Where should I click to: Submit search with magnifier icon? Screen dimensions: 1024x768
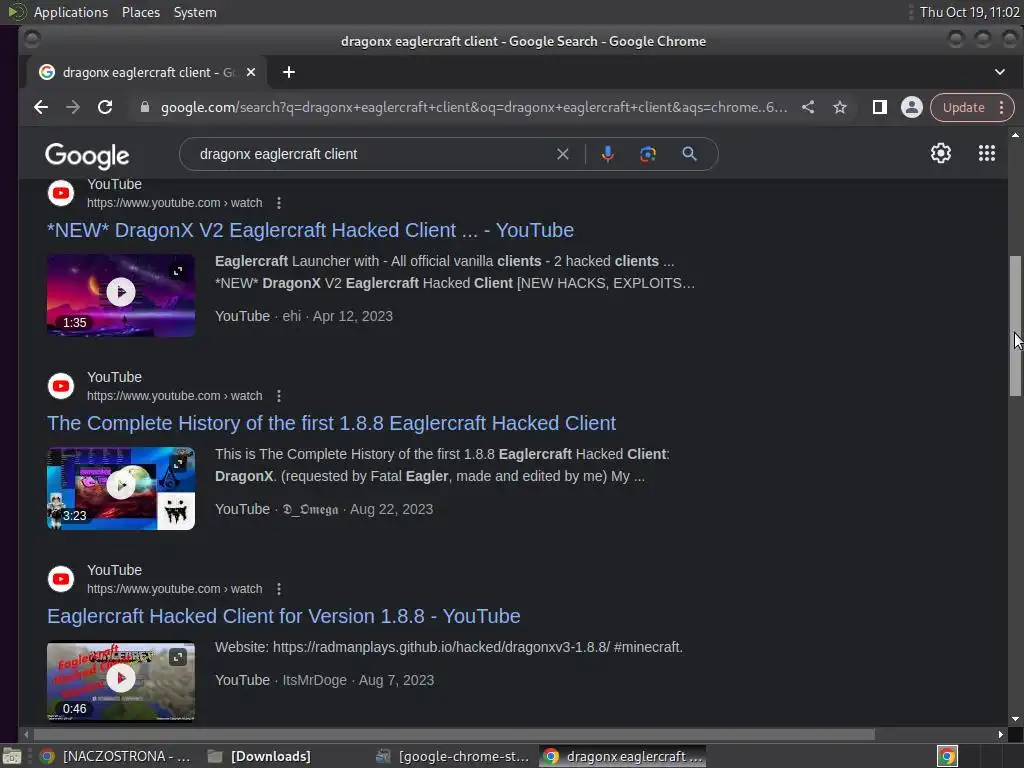point(689,154)
